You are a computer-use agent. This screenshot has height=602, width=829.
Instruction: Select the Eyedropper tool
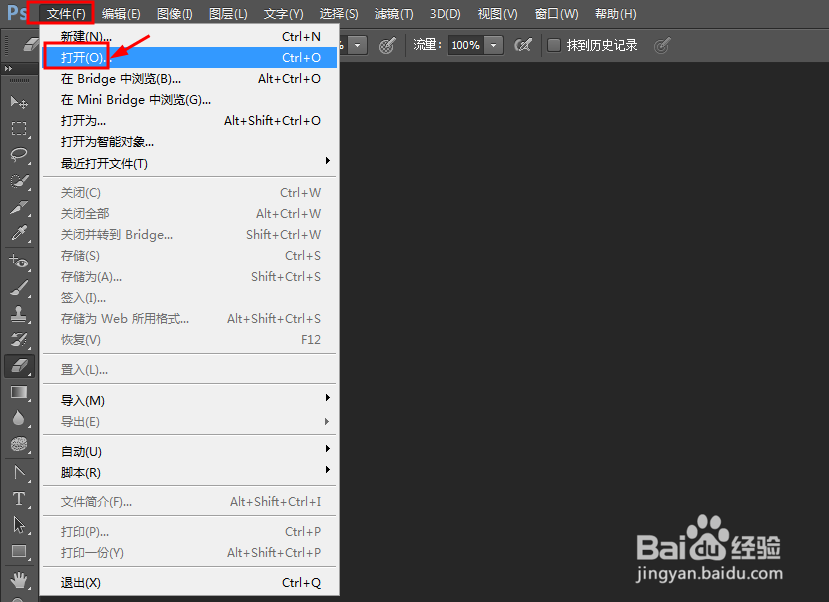tap(19, 233)
